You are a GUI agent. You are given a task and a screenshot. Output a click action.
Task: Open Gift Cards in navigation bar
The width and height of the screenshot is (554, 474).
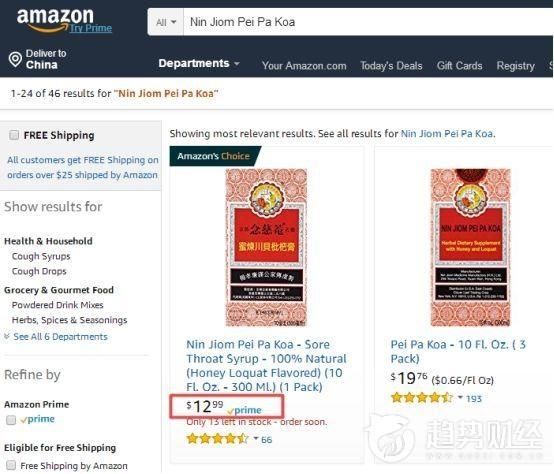[459, 66]
